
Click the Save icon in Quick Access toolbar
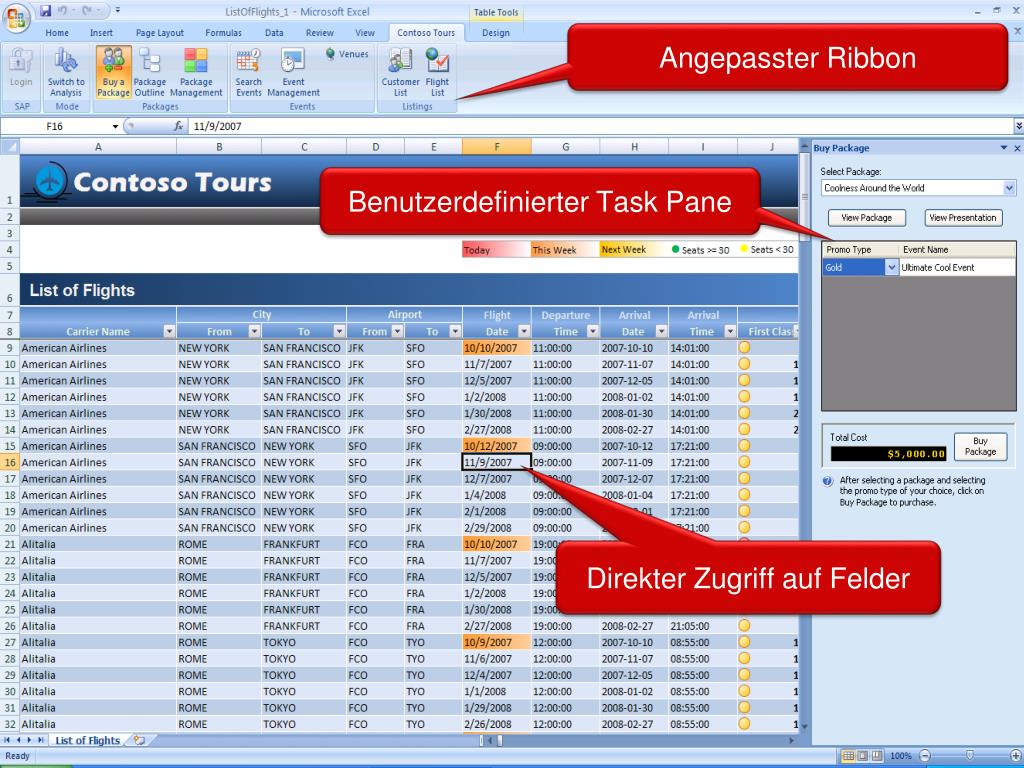pyautogui.click(x=45, y=11)
